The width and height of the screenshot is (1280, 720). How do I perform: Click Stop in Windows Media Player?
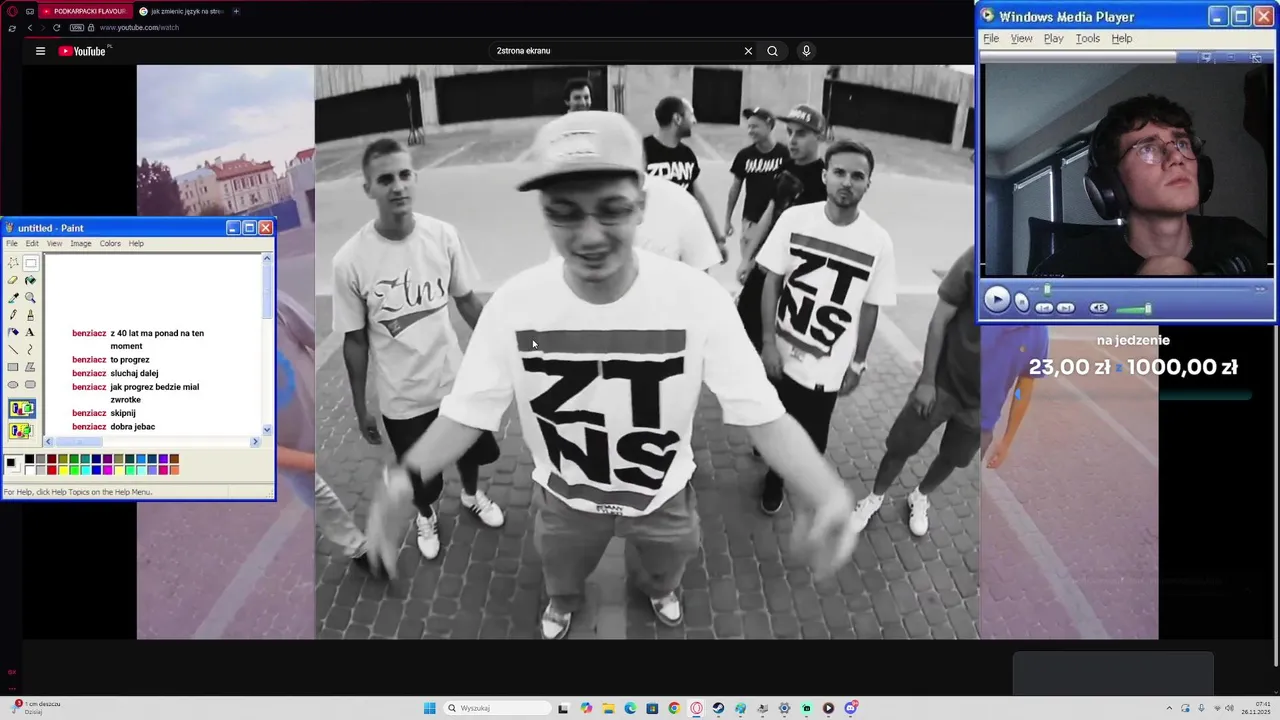click(1021, 302)
